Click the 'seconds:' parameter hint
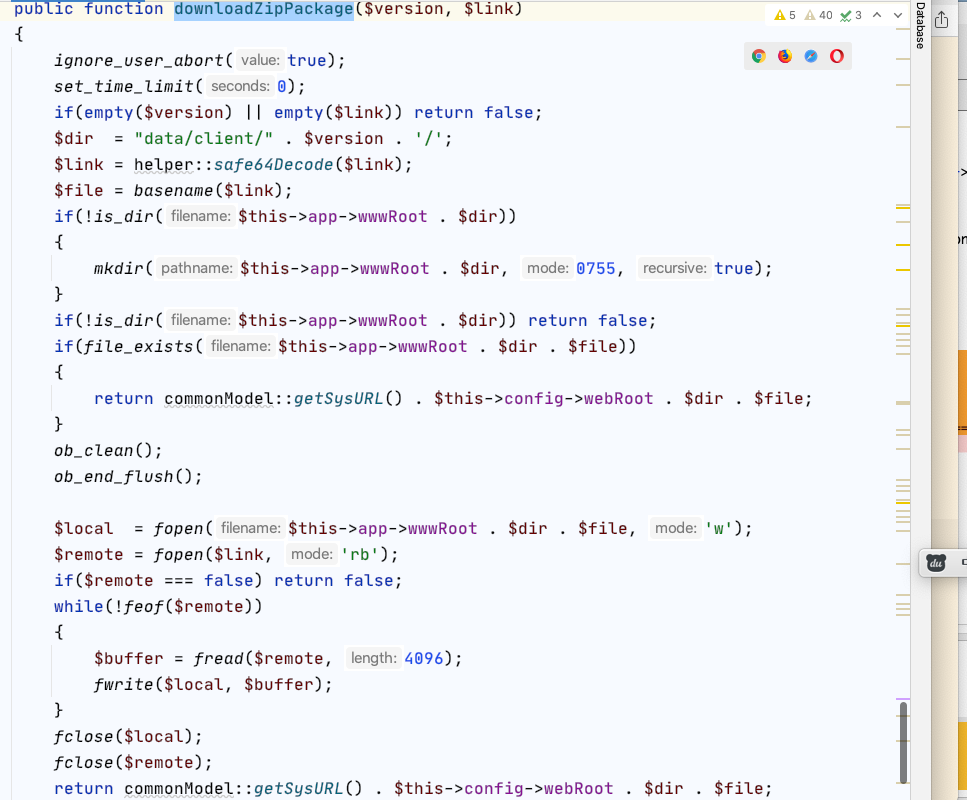Viewport: 967px width, 800px height. click(x=240, y=86)
